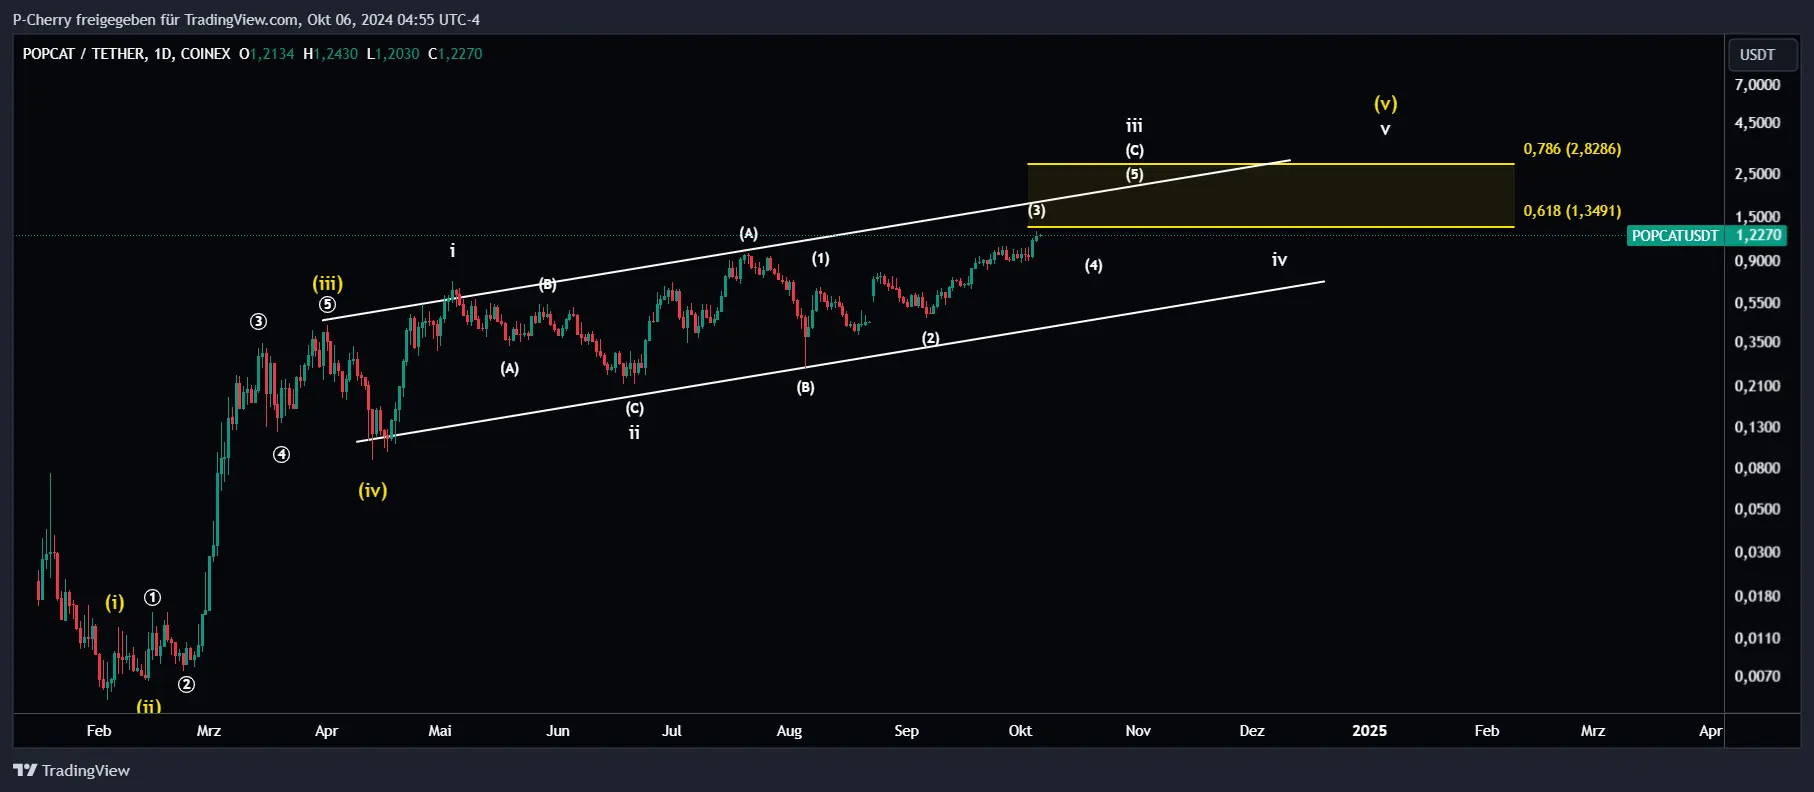Click the 2,5000 price axis label
This screenshot has width=1814, height=792.
tap(1757, 174)
